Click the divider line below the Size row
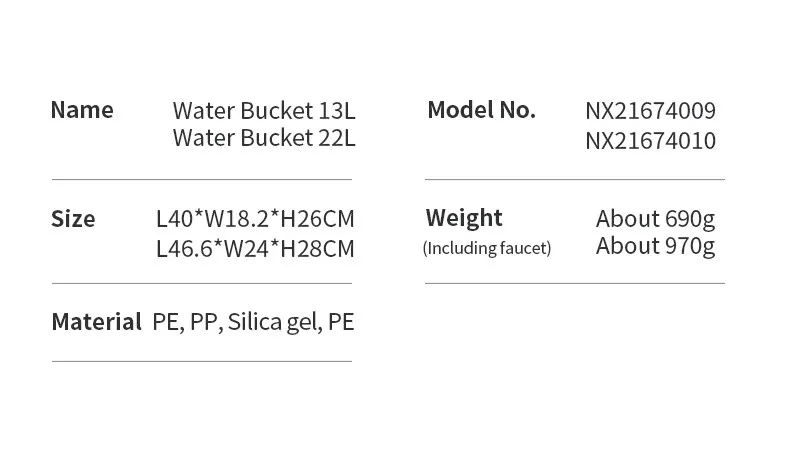 [202, 284]
